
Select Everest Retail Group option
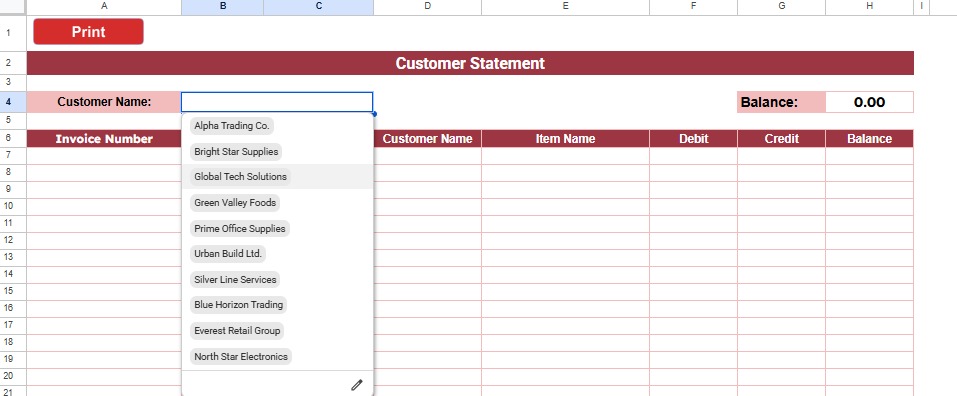click(237, 331)
